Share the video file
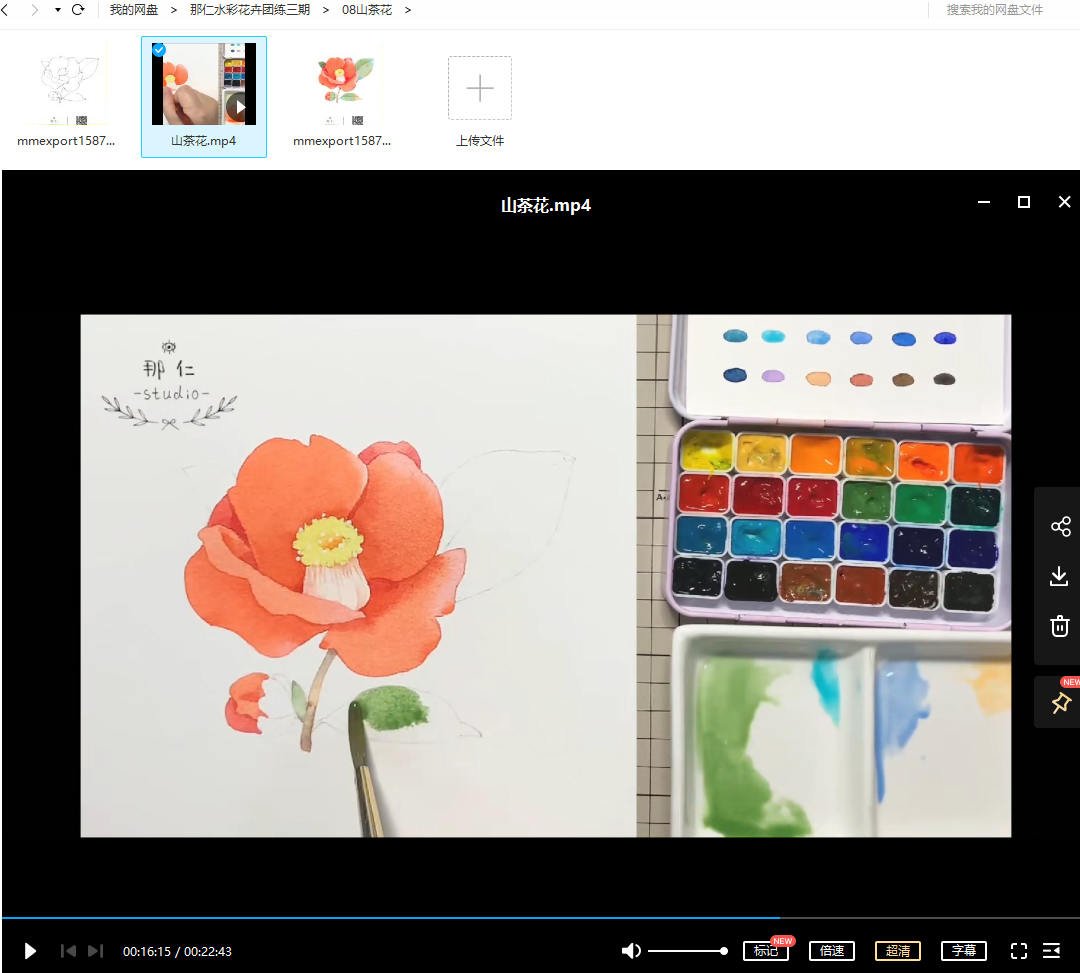This screenshot has width=1080, height=973. [1060, 527]
